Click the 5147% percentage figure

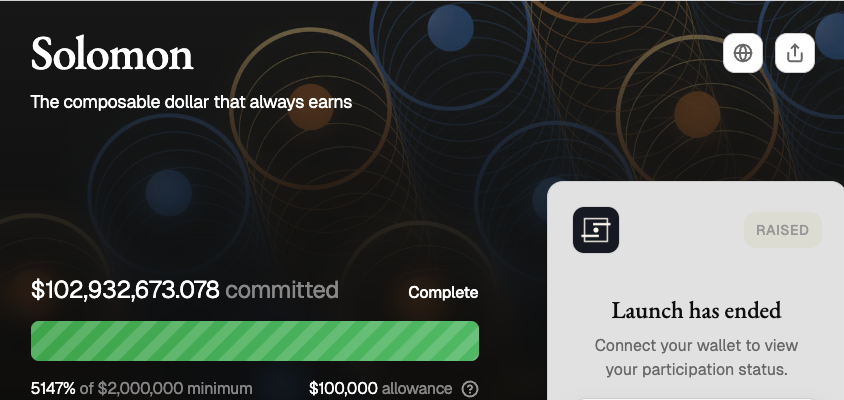[52, 388]
